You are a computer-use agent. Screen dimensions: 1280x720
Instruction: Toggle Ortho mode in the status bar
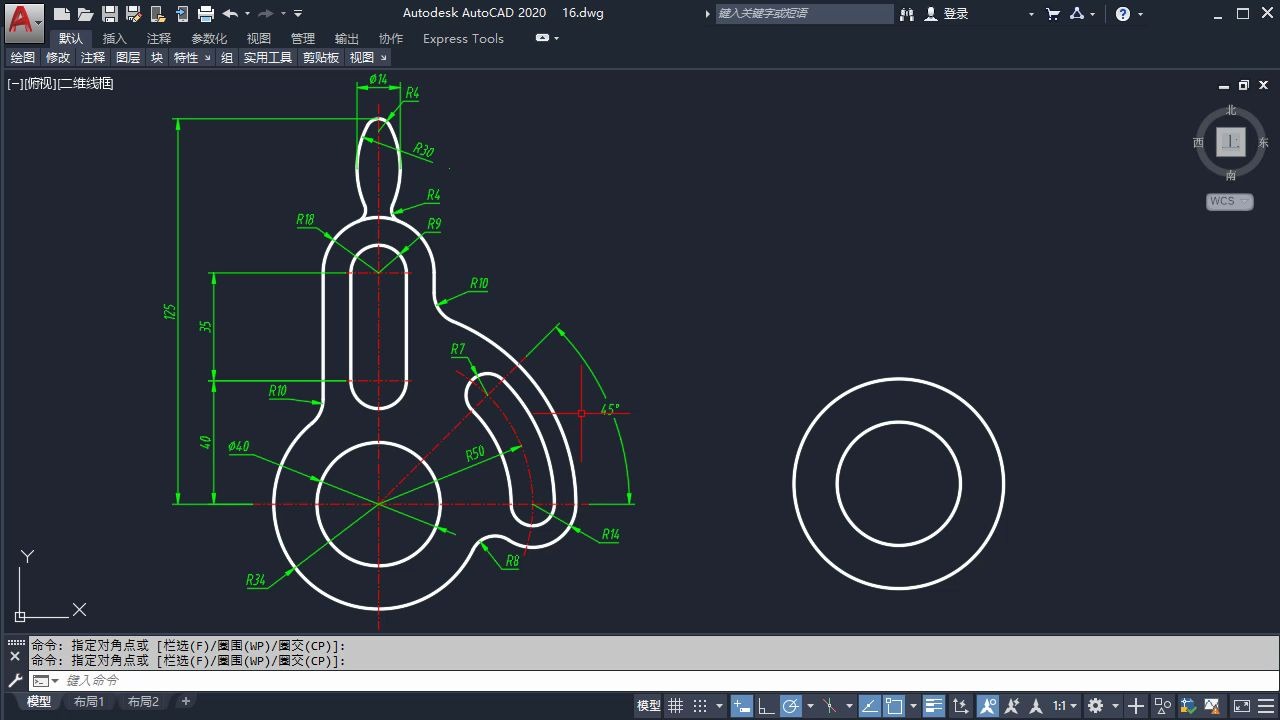pyautogui.click(x=766, y=705)
